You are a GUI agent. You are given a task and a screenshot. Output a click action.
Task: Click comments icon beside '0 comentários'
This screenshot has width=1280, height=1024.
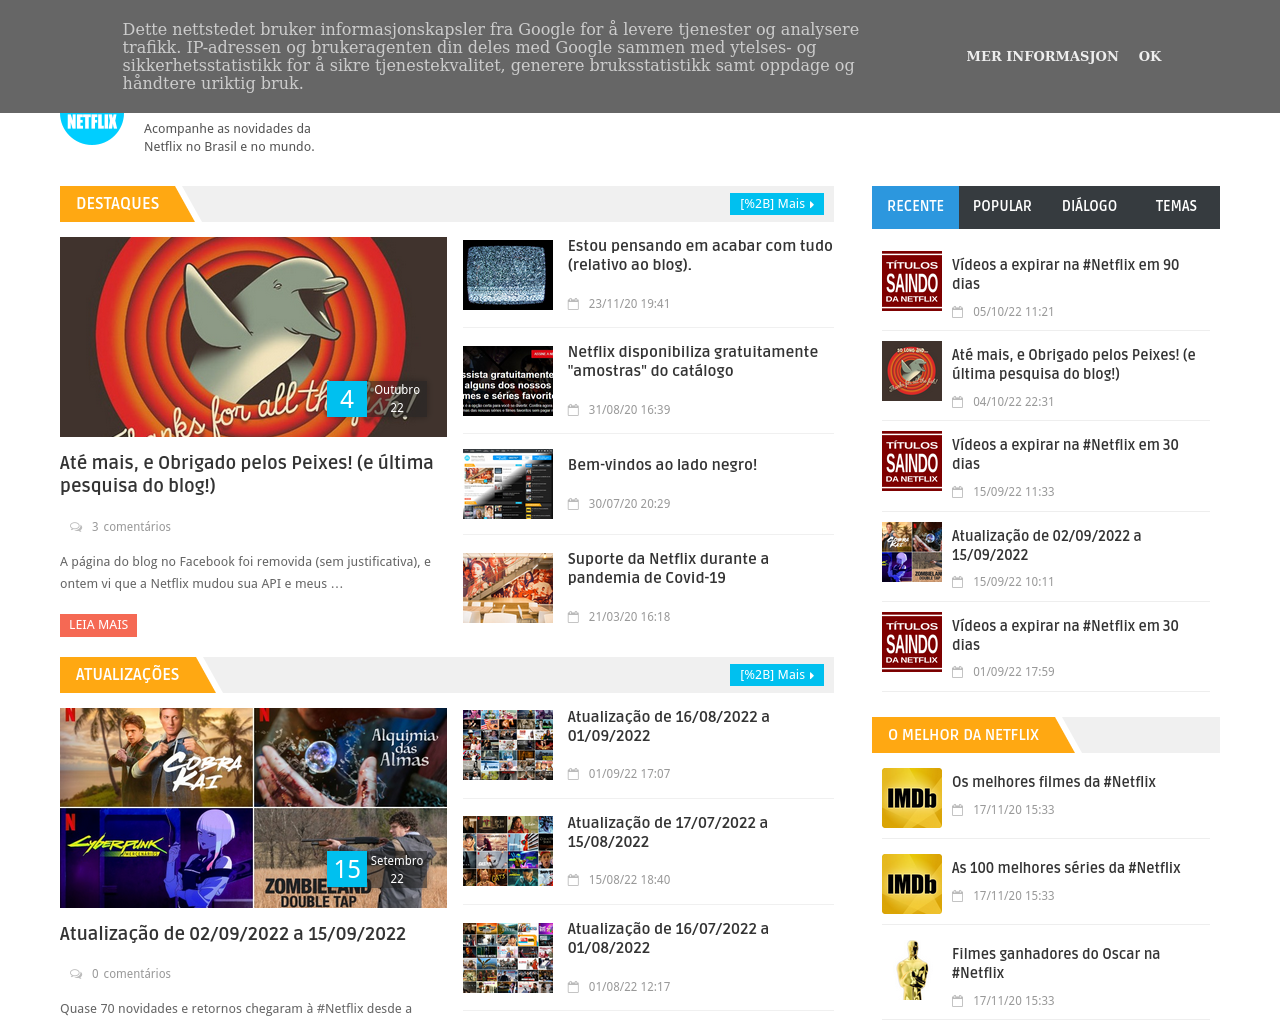(76, 974)
